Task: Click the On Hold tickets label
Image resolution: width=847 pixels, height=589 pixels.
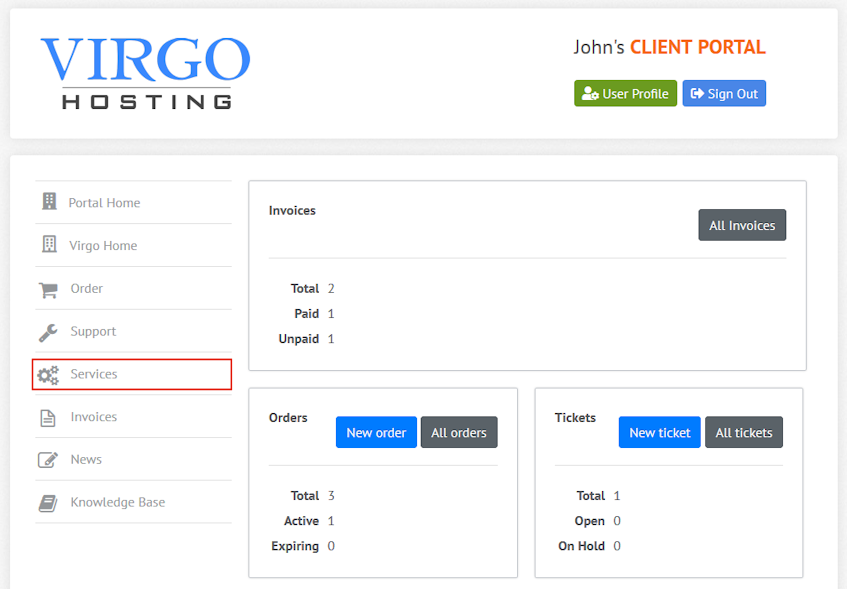Action: [581, 546]
